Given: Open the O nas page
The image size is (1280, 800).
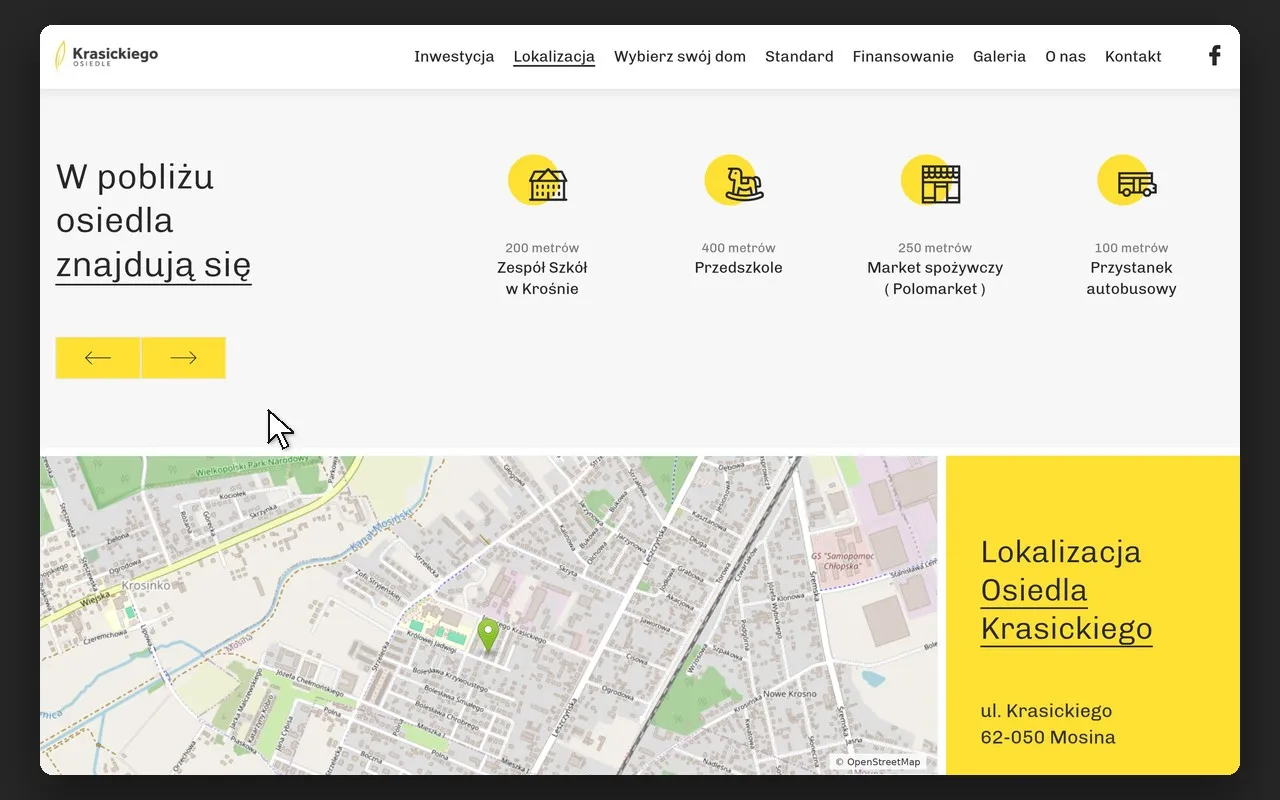Looking at the screenshot, I should [x=1066, y=57].
